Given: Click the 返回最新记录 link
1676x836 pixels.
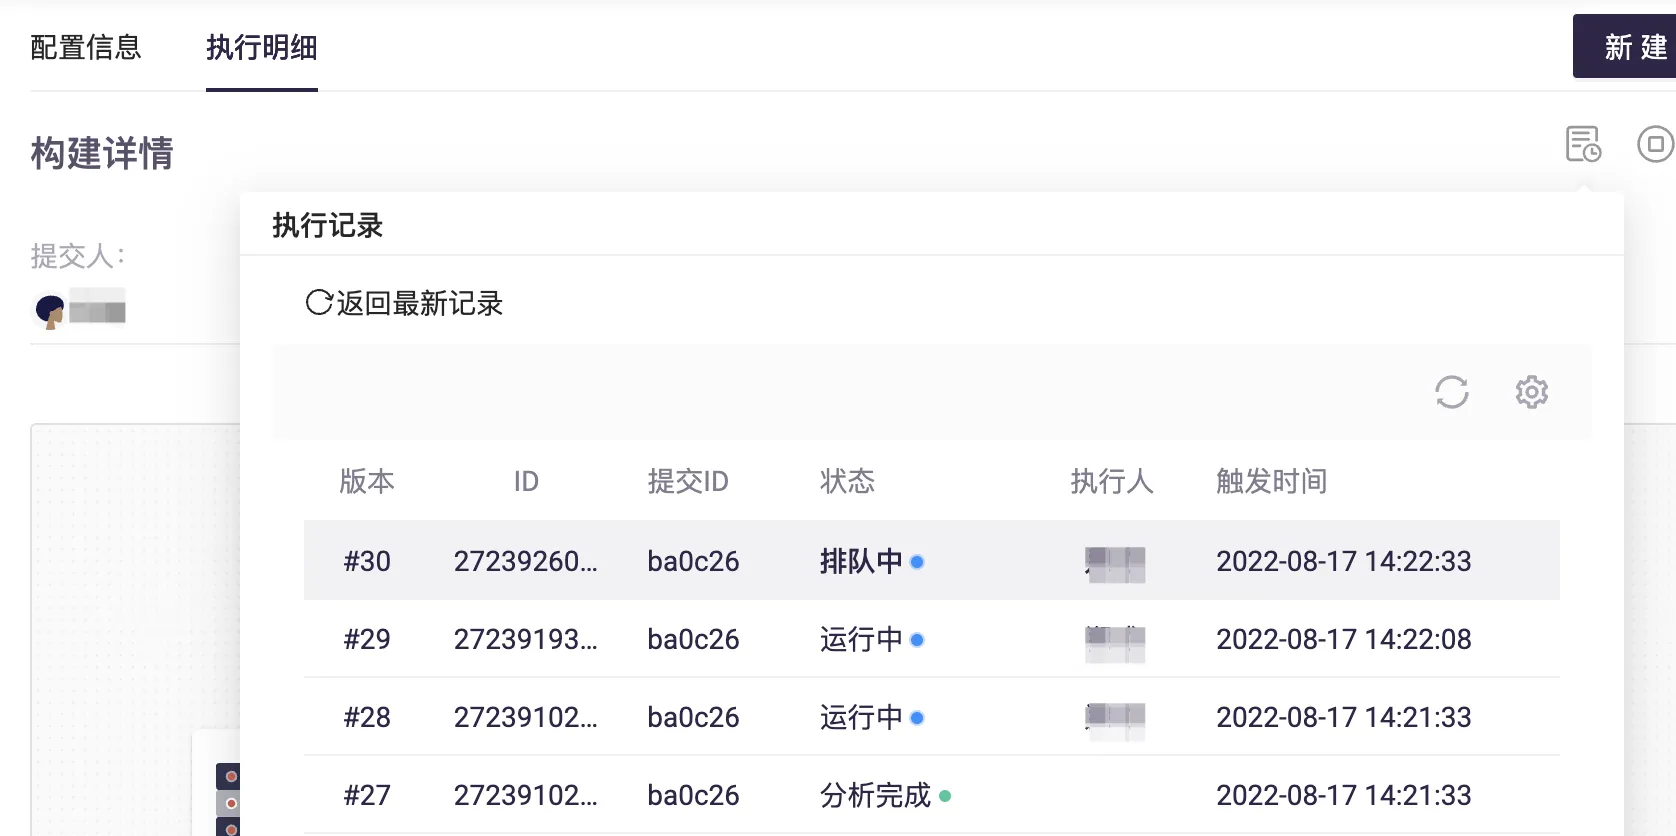Looking at the screenshot, I should point(419,303).
